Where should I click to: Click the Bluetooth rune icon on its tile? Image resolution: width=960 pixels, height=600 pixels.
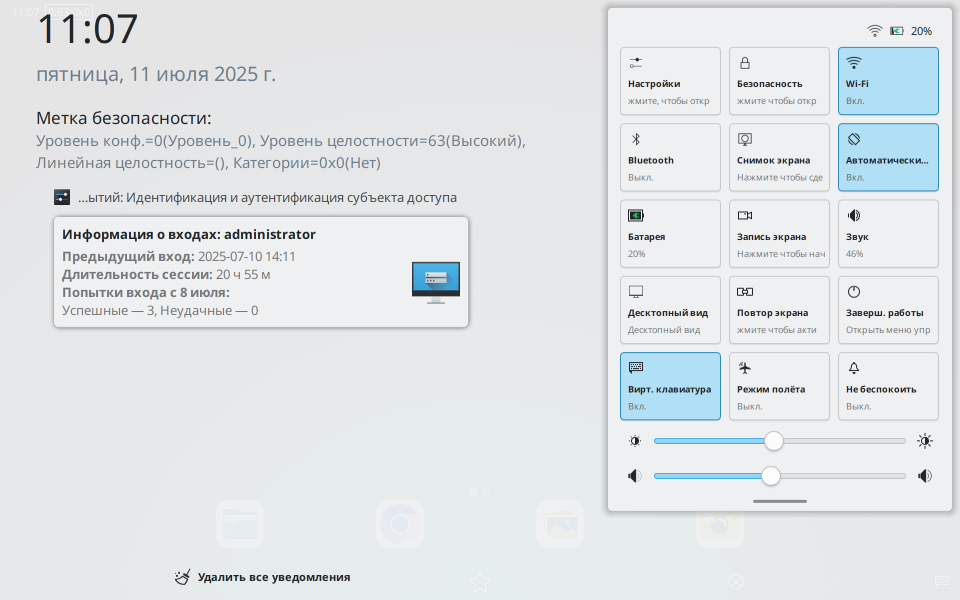(x=636, y=139)
